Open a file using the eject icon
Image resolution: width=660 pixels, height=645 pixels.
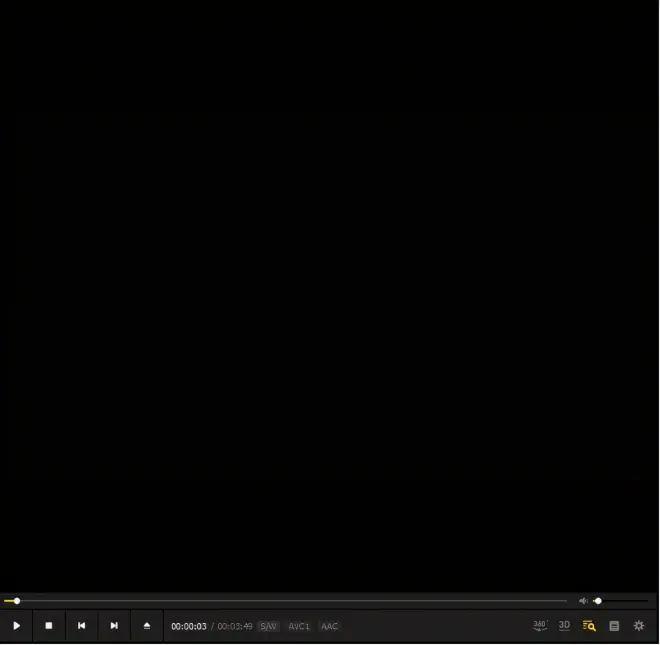[x=146, y=626]
